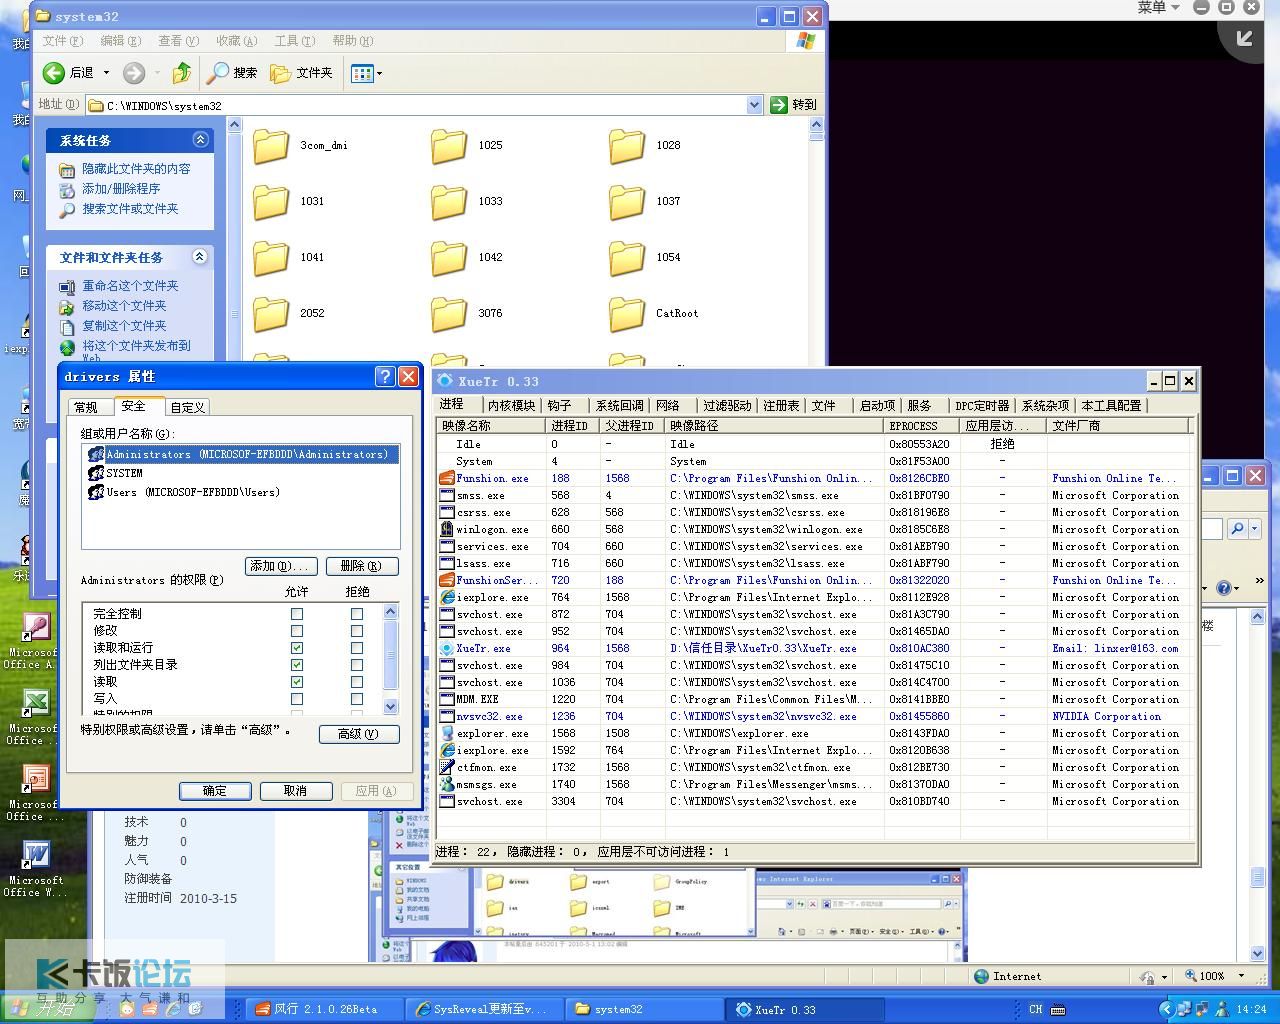Switch to 网络 tab in XueTr

668,405
